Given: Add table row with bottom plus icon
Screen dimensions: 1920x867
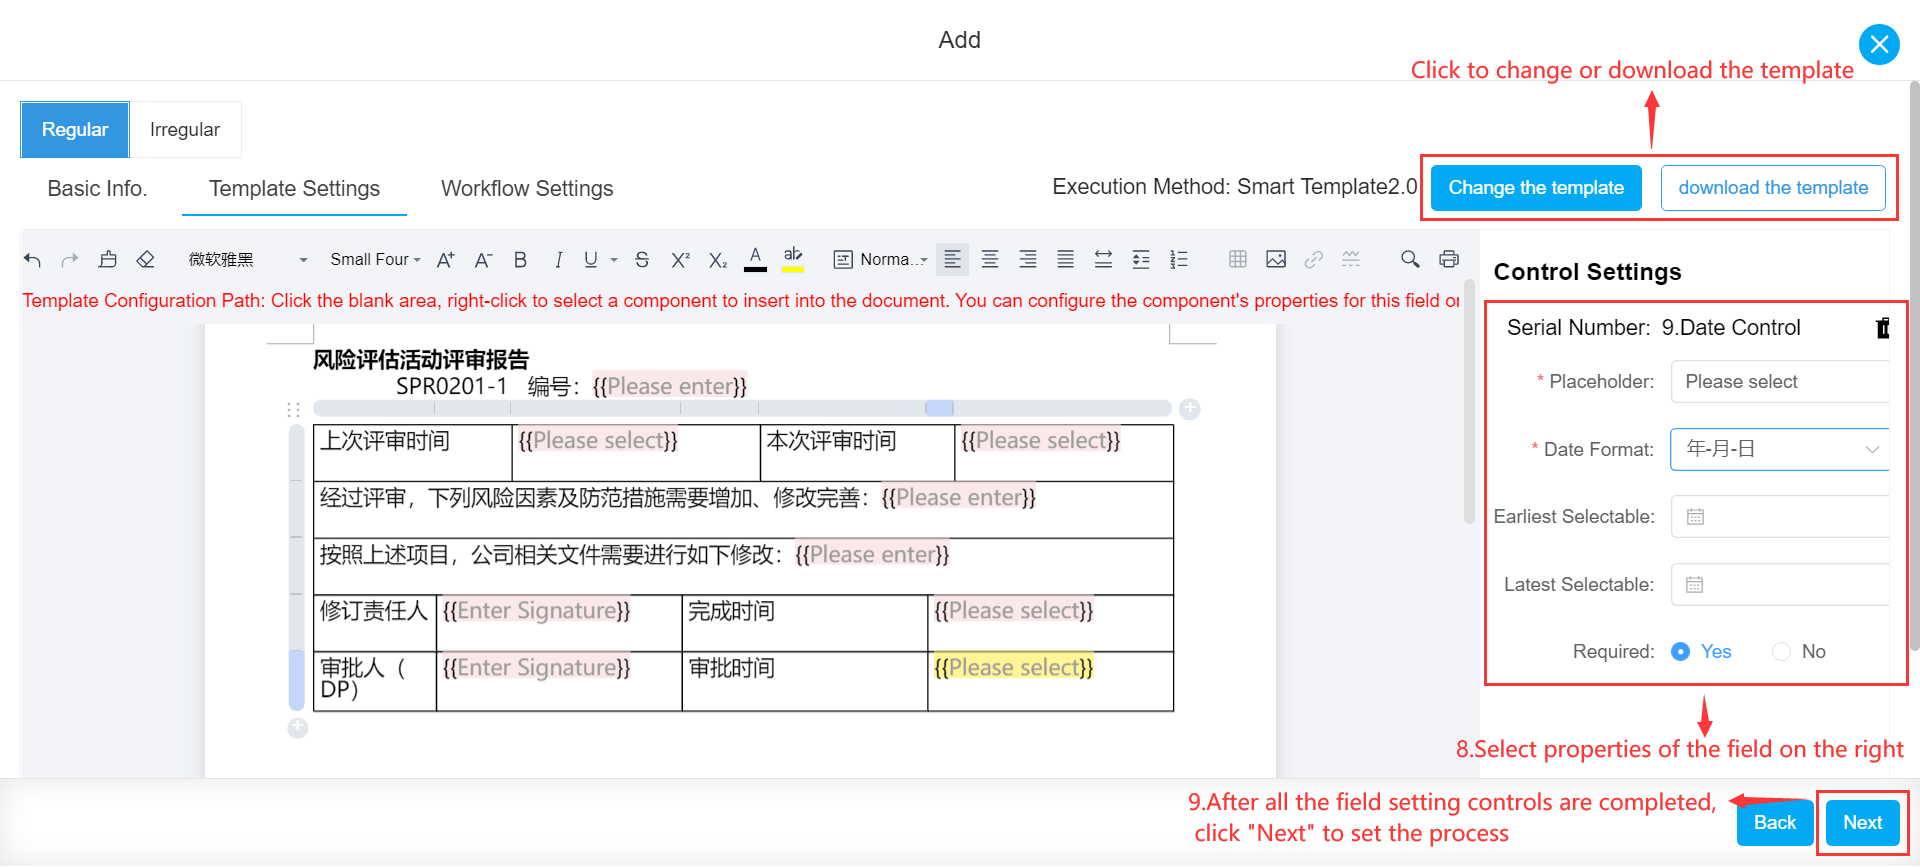Looking at the screenshot, I should pyautogui.click(x=298, y=728).
